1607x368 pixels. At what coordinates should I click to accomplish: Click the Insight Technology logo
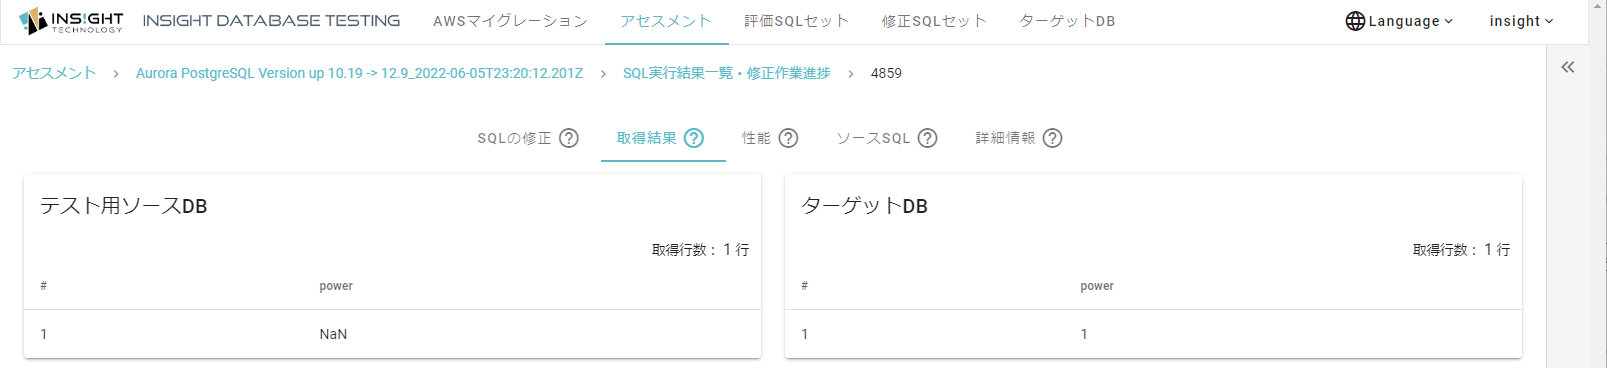71,21
